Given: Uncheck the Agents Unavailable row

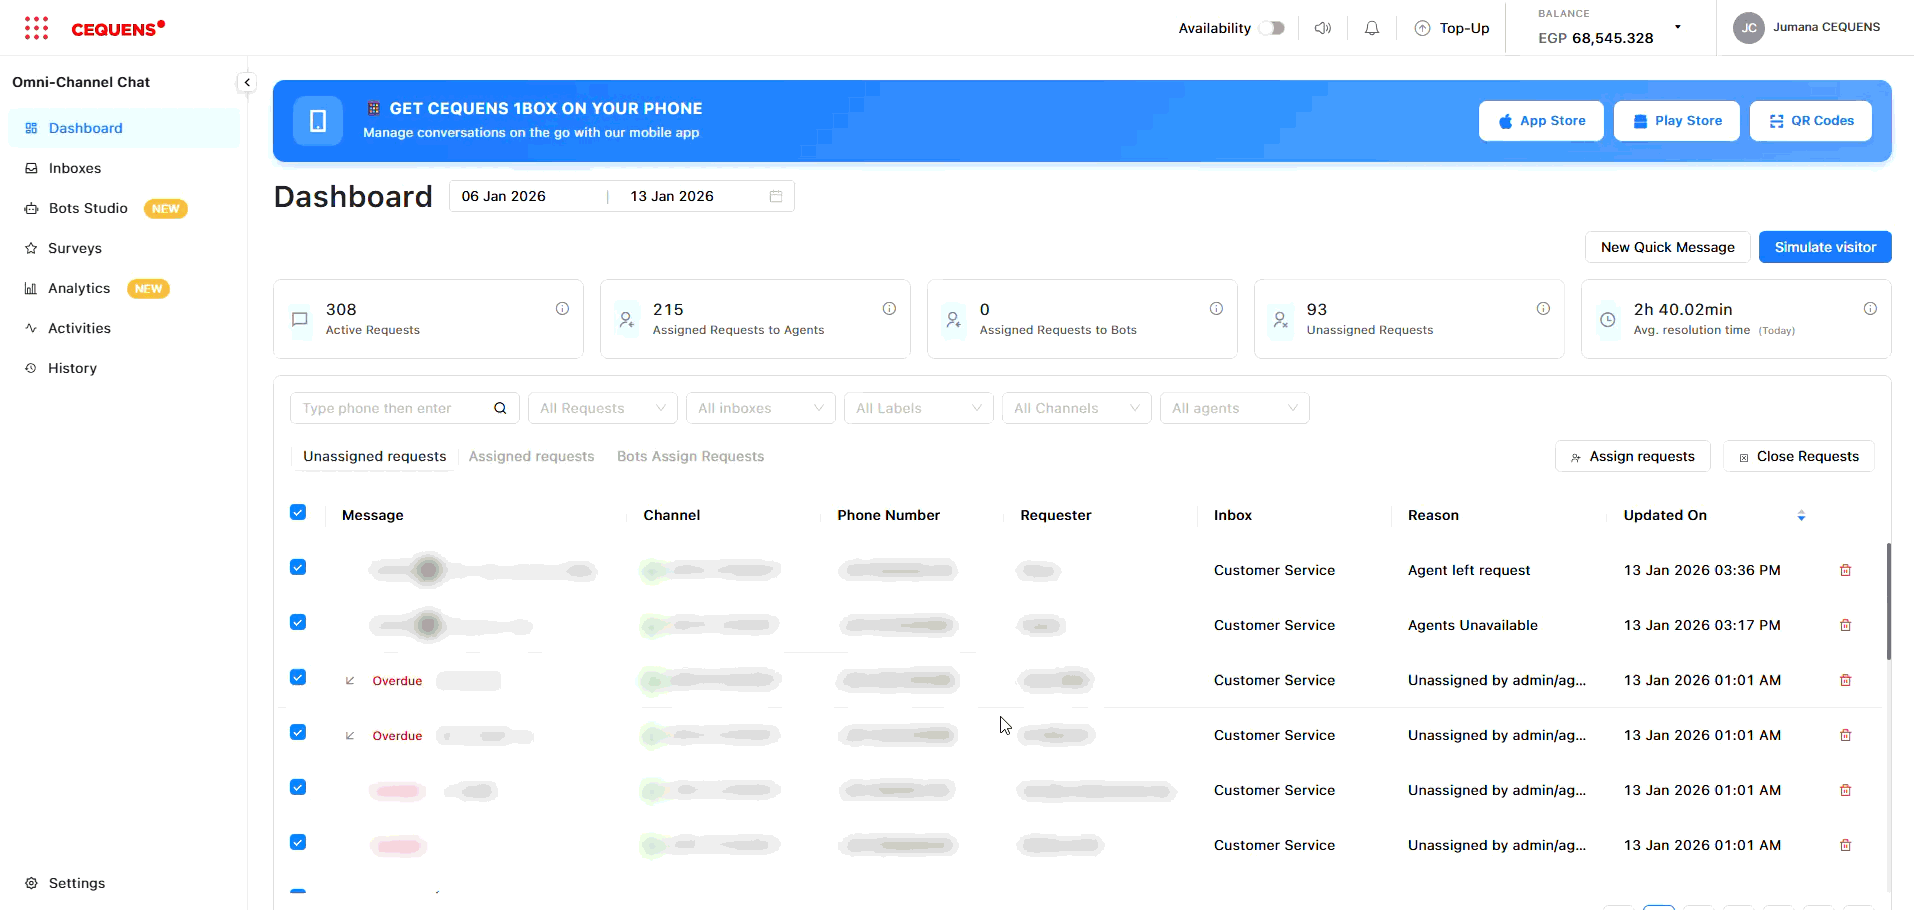Looking at the screenshot, I should pyautogui.click(x=298, y=622).
